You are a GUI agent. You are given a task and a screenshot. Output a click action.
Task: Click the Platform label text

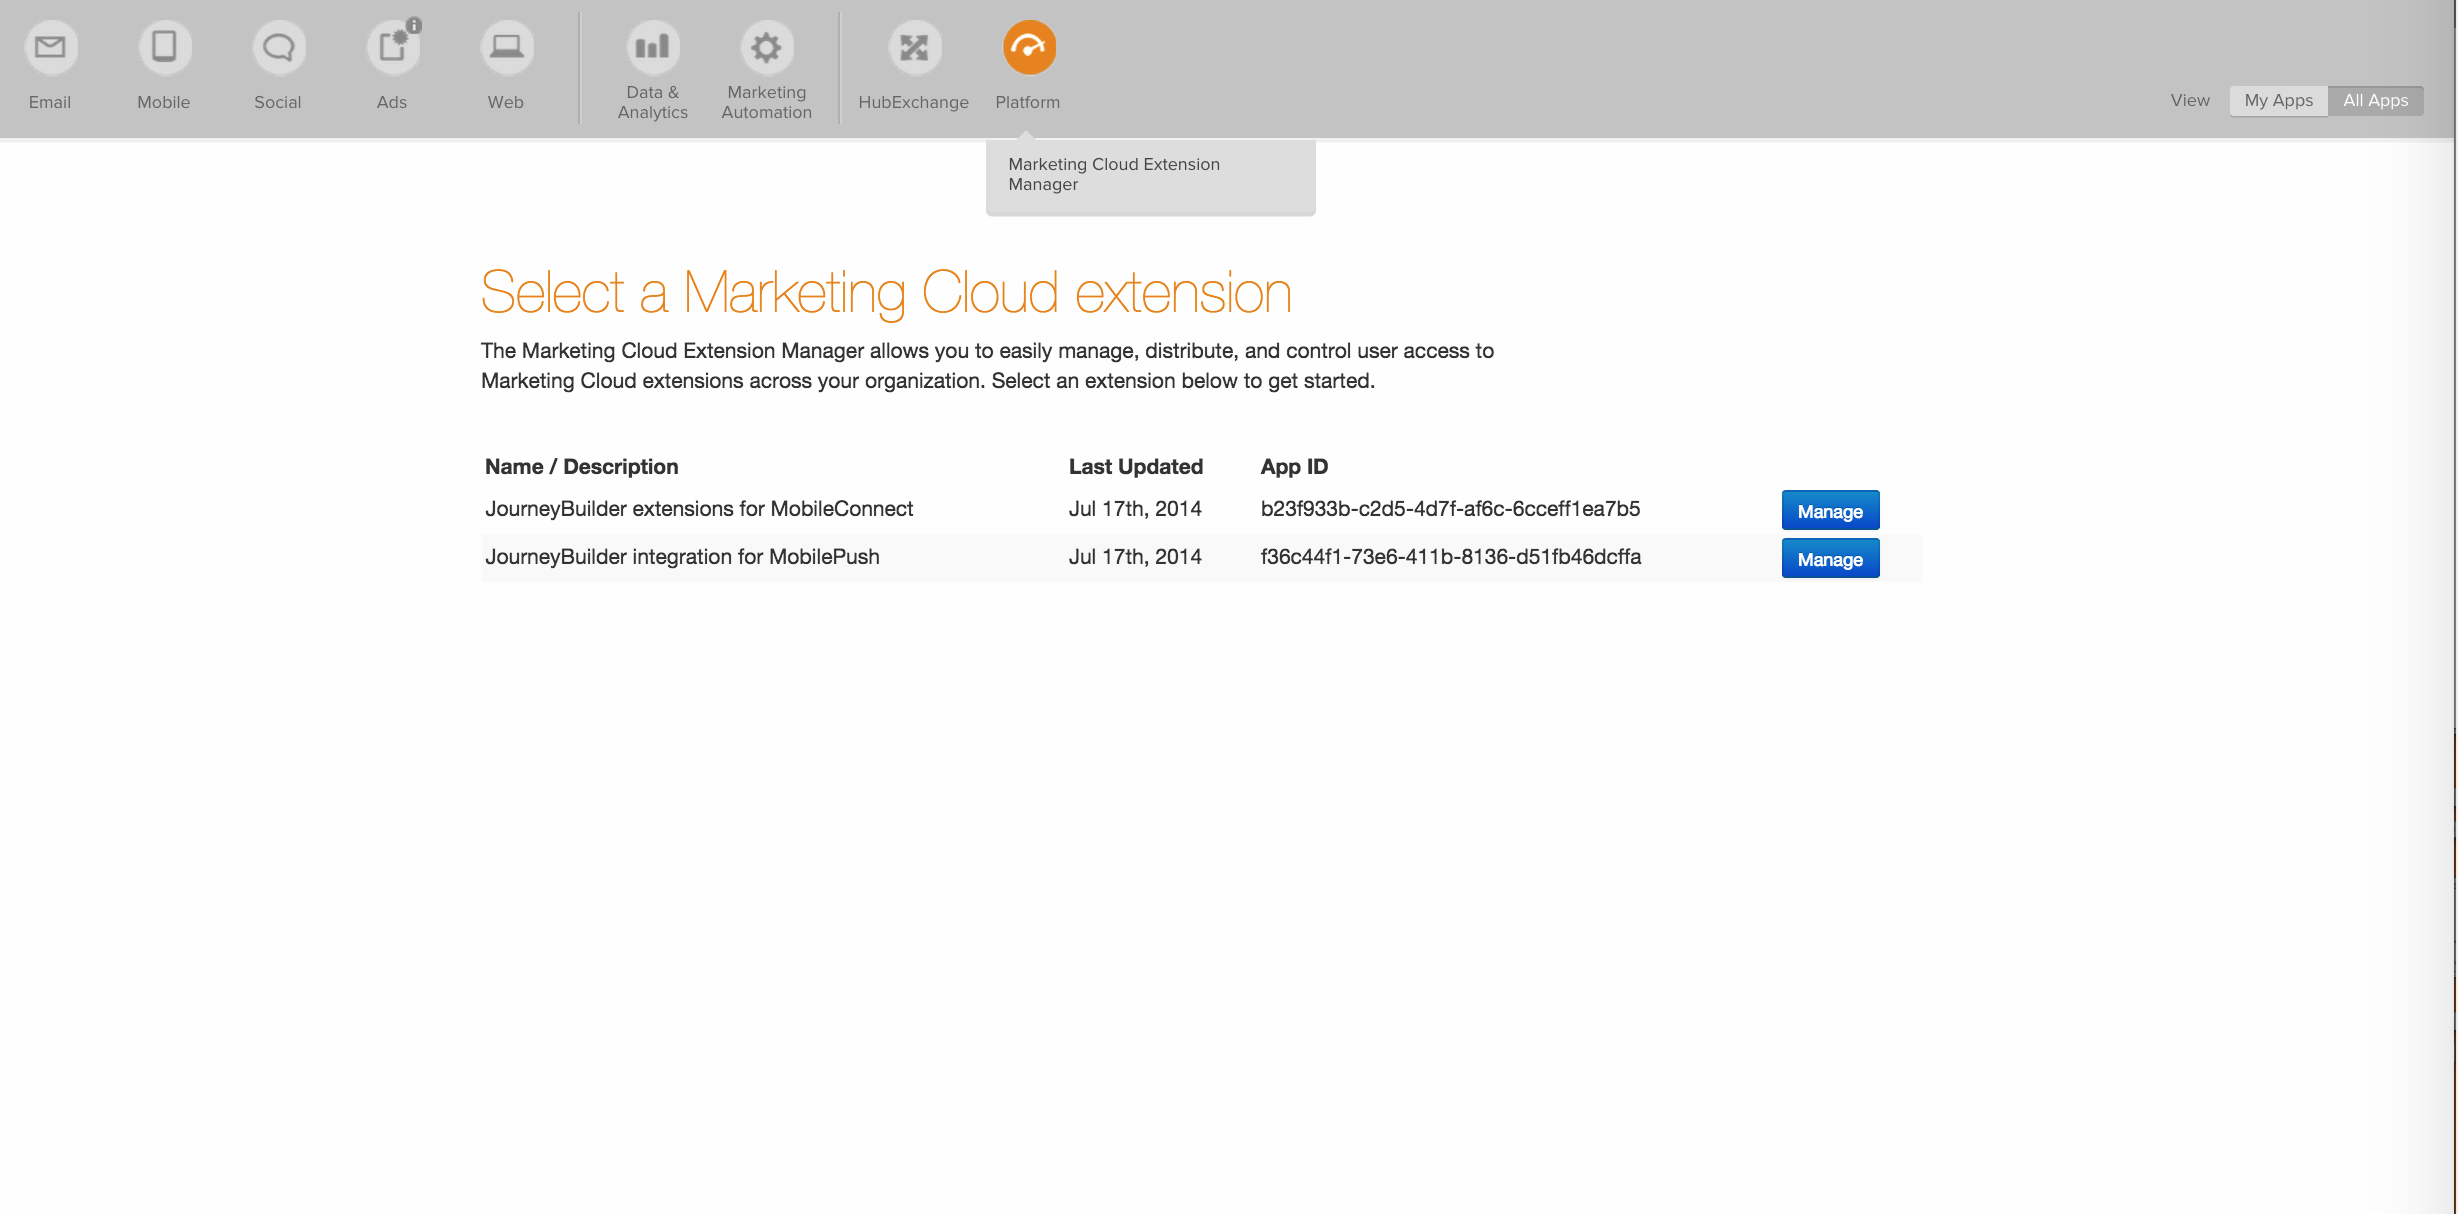tap(1028, 102)
